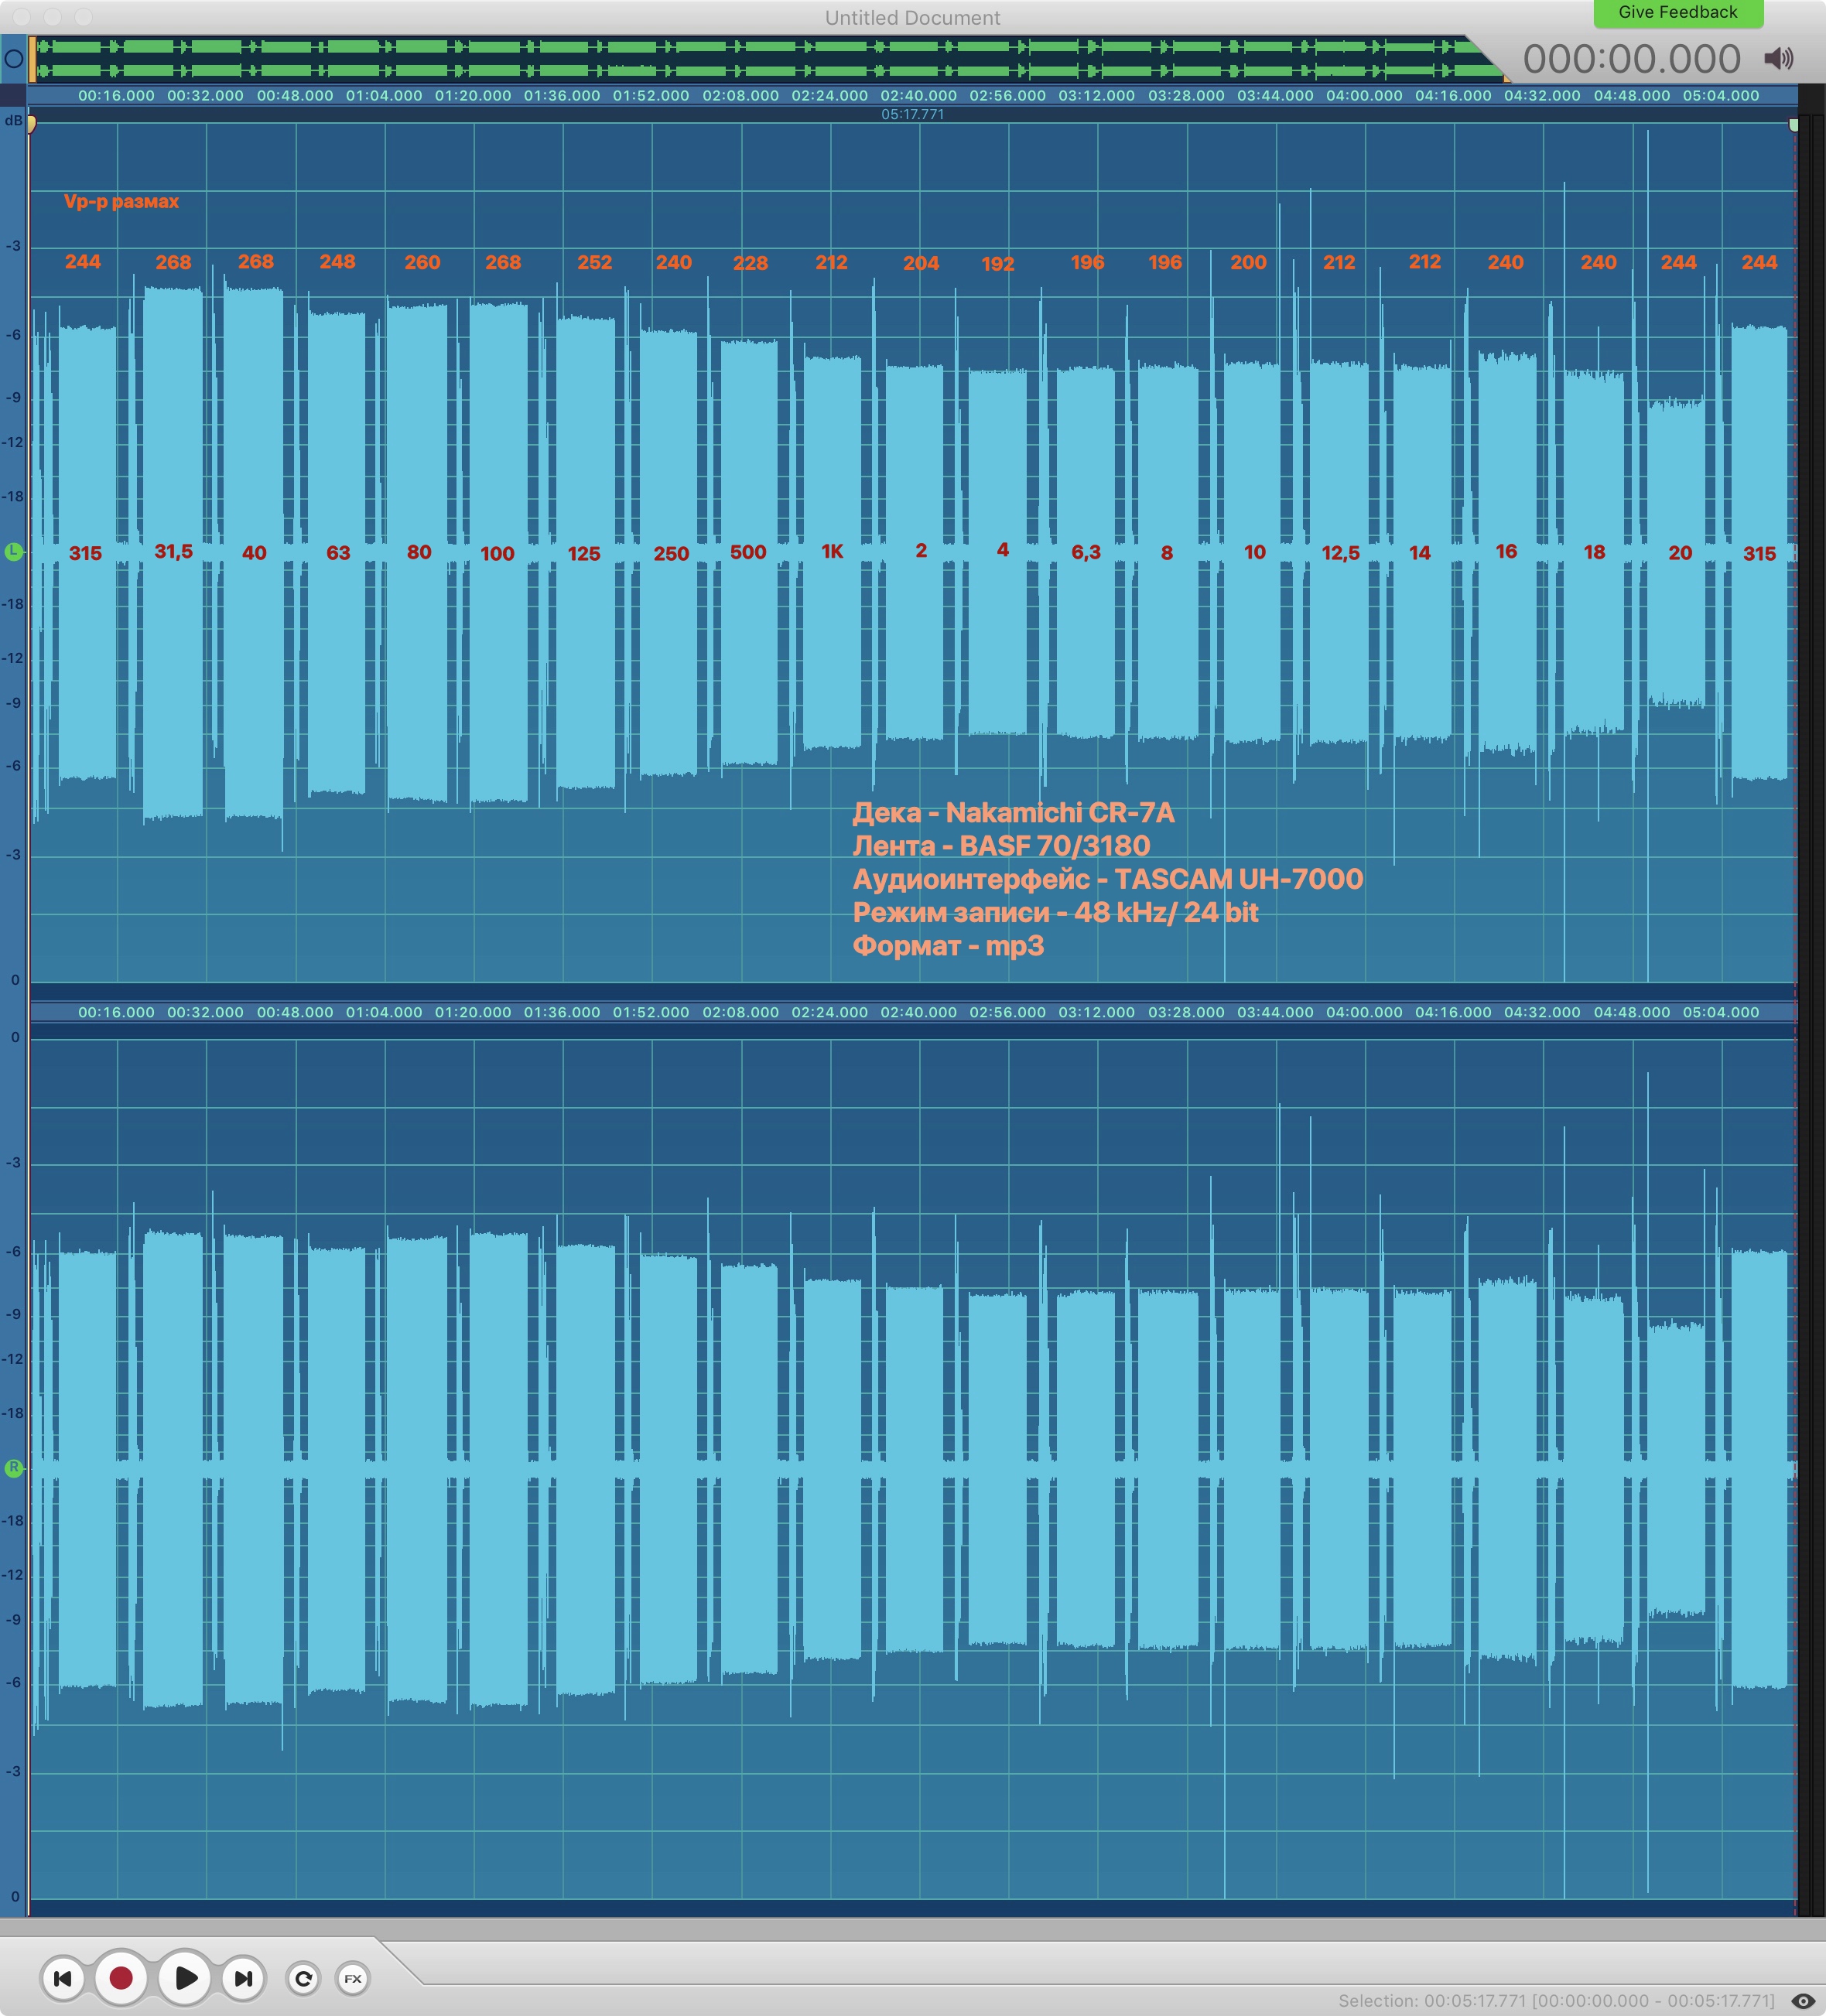Click 02:40.000 on the top timeline ruler
This screenshot has height=2016, width=1826.
[x=918, y=95]
